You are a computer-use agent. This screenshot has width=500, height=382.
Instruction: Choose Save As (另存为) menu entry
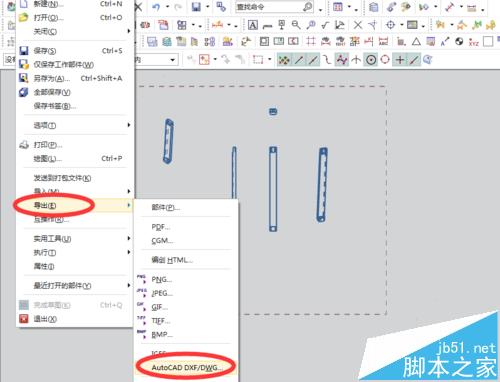pyautogui.click(x=75, y=78)
